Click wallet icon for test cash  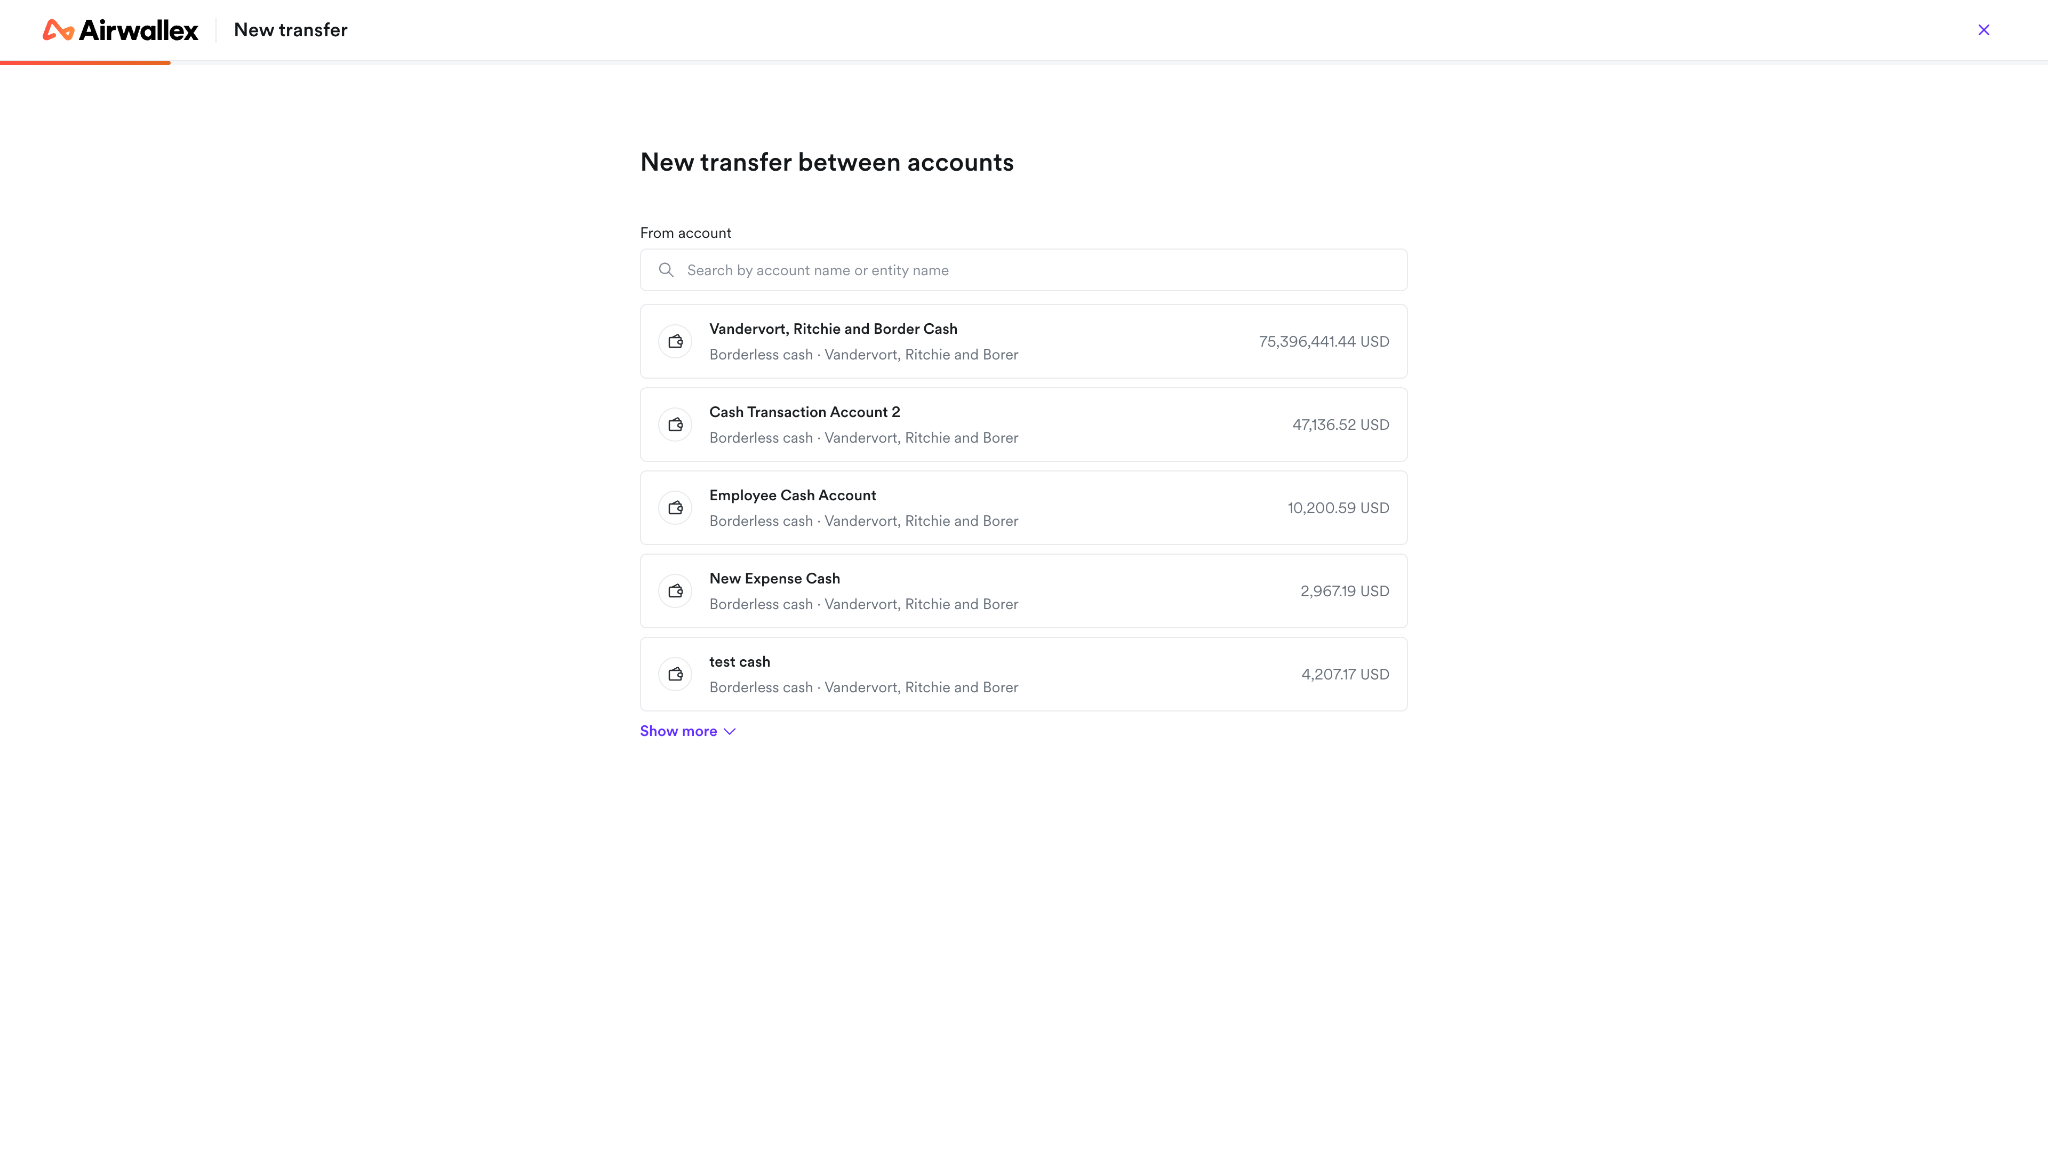point(676,674)
